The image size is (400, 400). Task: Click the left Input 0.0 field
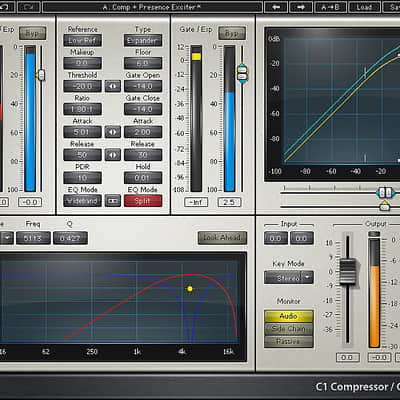[x=275, y=238]
